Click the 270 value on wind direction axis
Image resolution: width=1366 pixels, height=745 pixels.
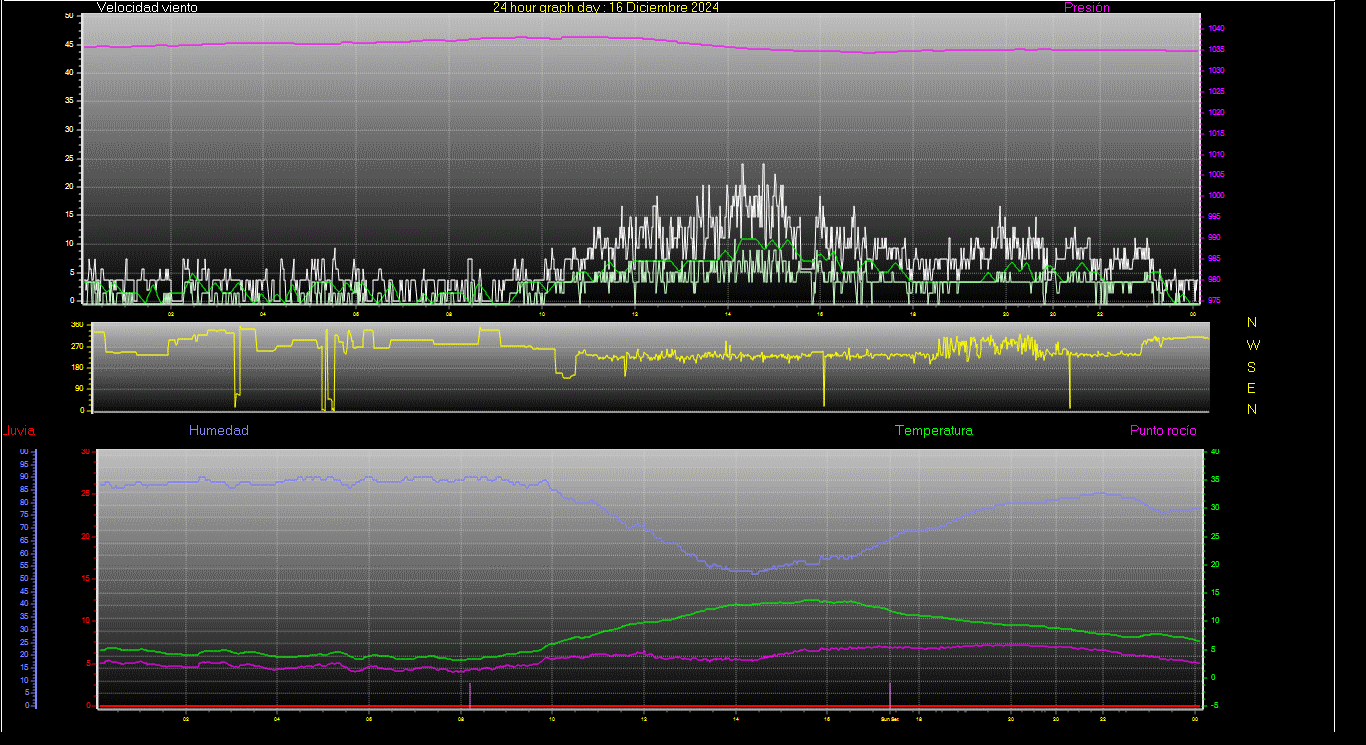[x=78, y=346]
